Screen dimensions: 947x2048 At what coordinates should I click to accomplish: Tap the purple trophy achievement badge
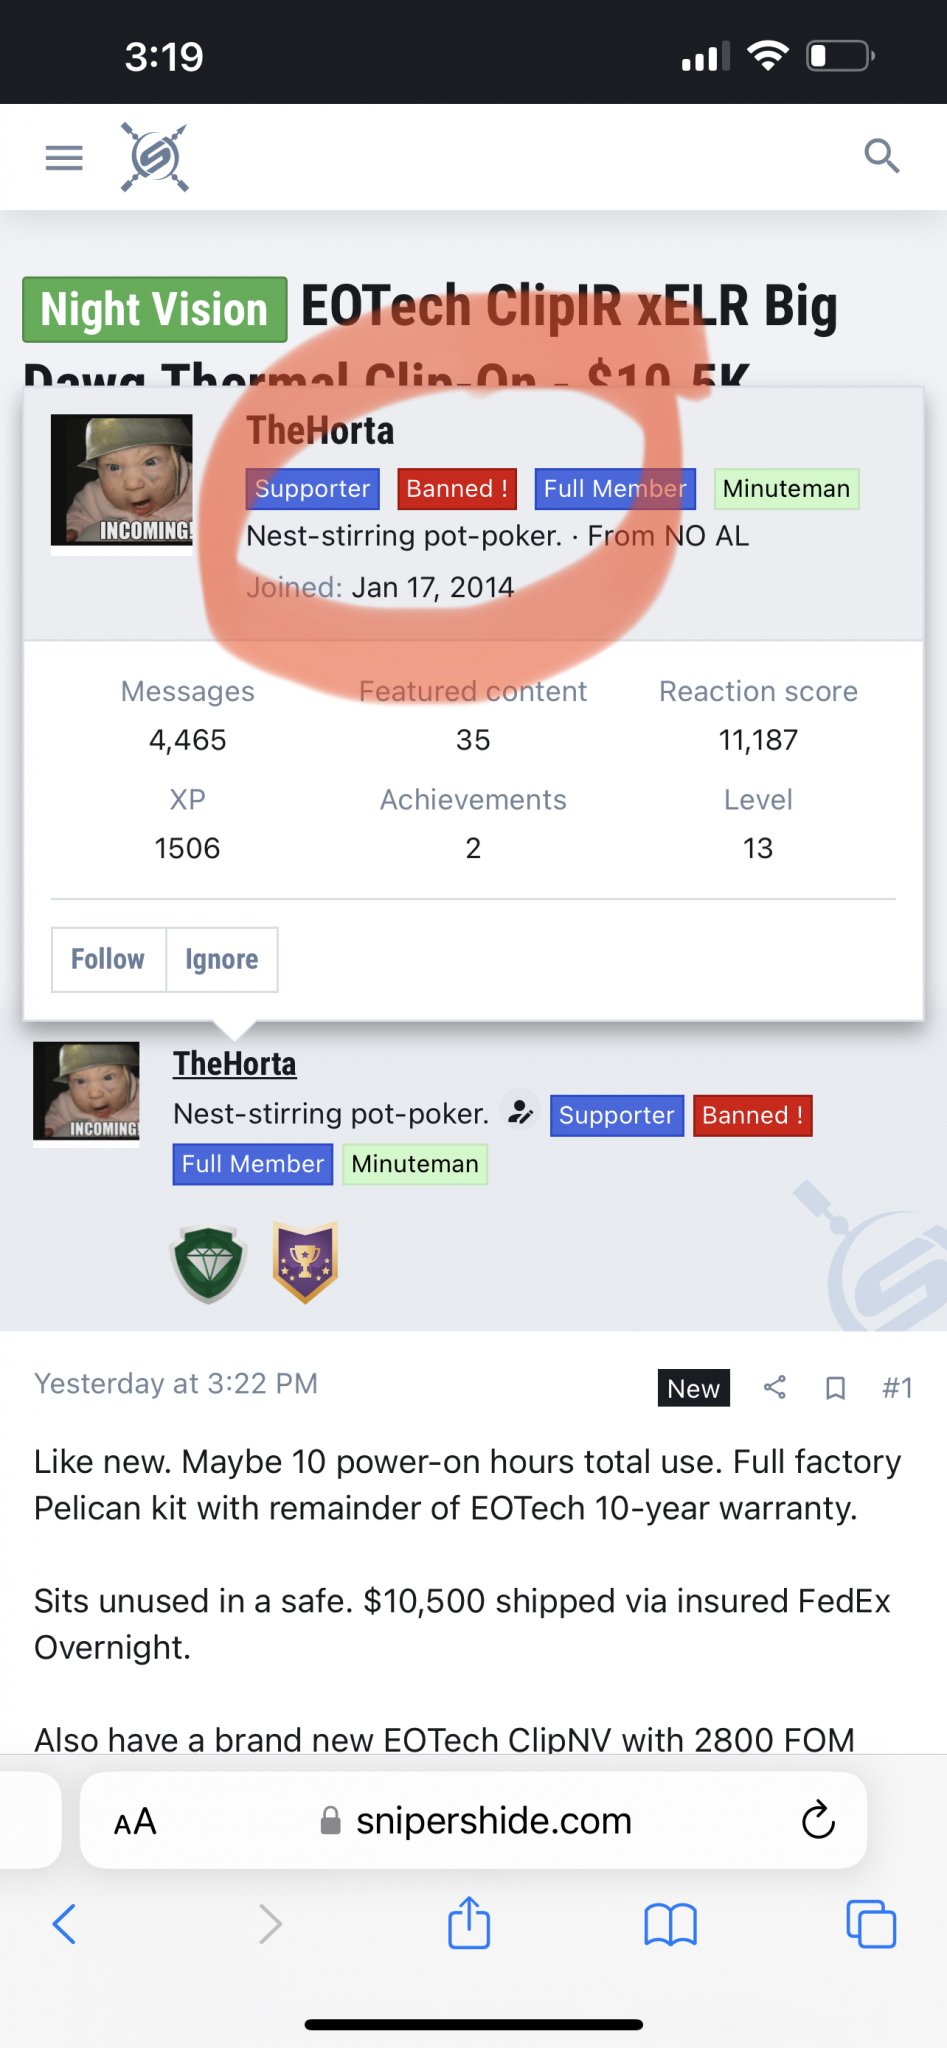(x=305, y=1262)
